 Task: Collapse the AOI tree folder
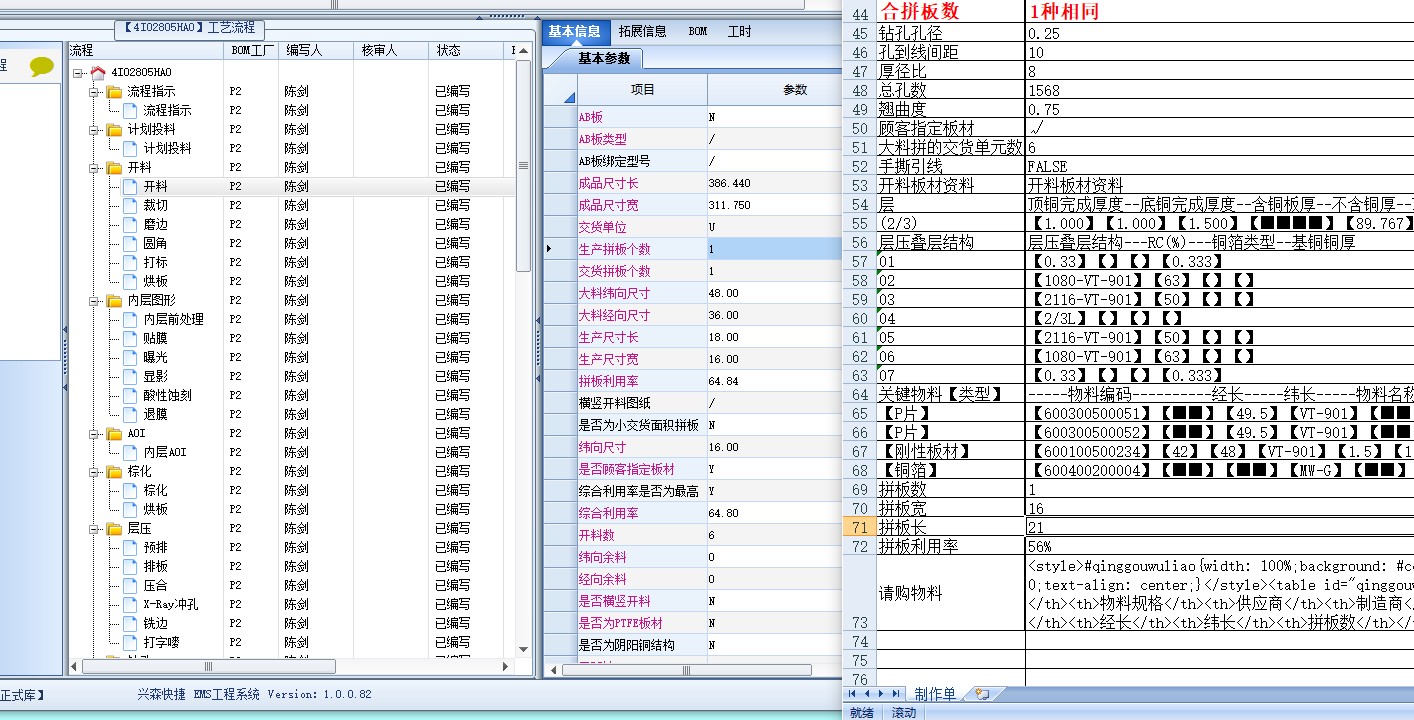(94, 433)
